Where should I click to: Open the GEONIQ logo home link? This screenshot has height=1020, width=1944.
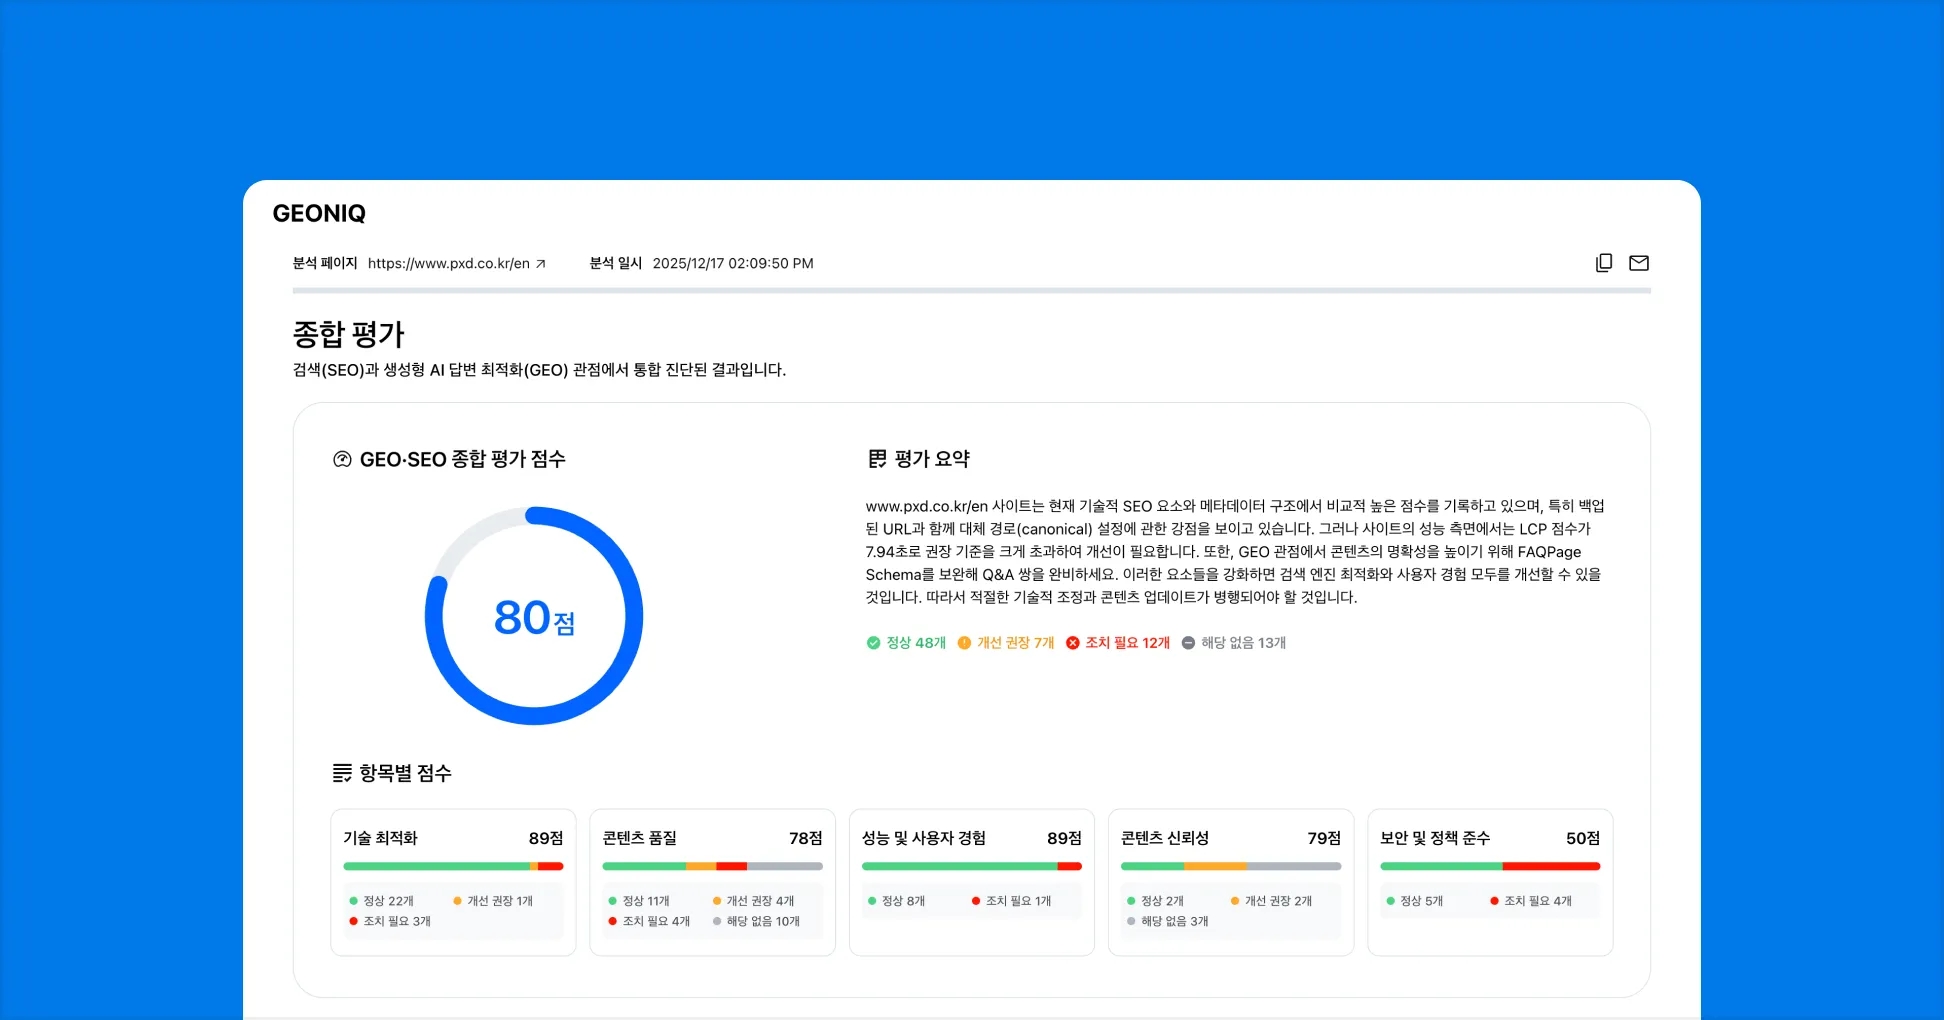point(319,213)
